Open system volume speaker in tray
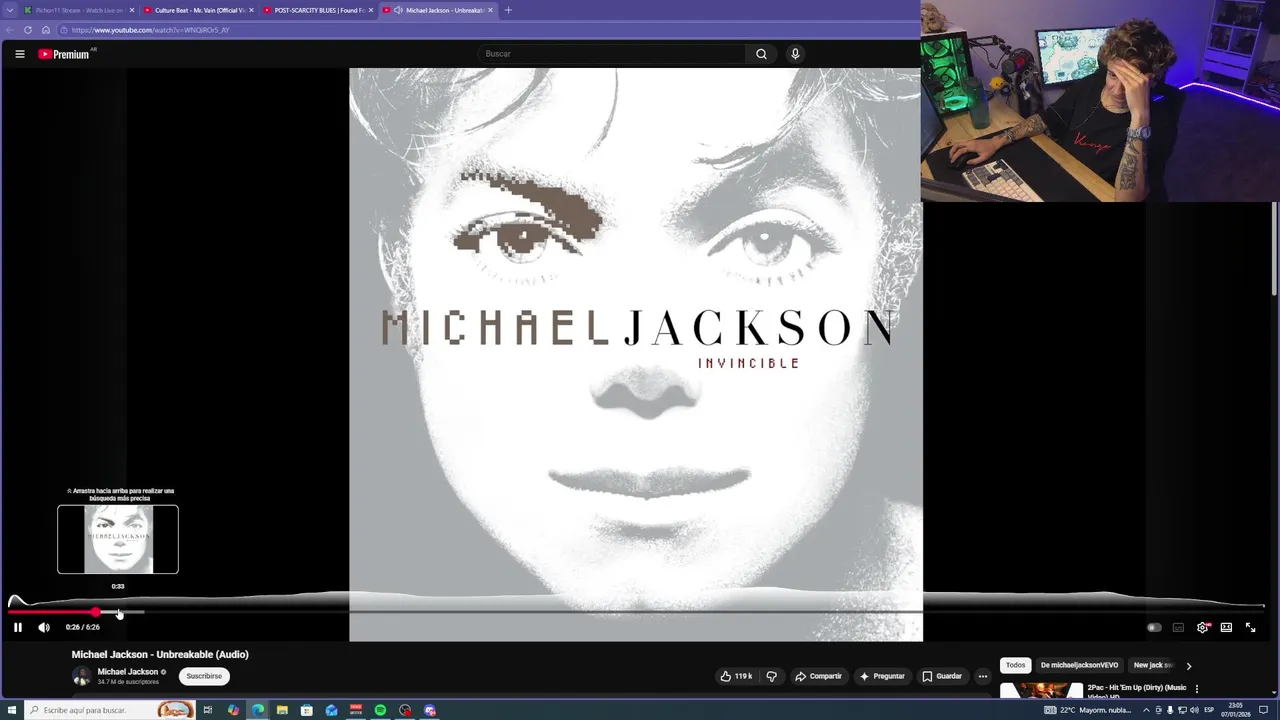Image resolution: width=1280 pixels, height=720 pixels. (1194, 710)
